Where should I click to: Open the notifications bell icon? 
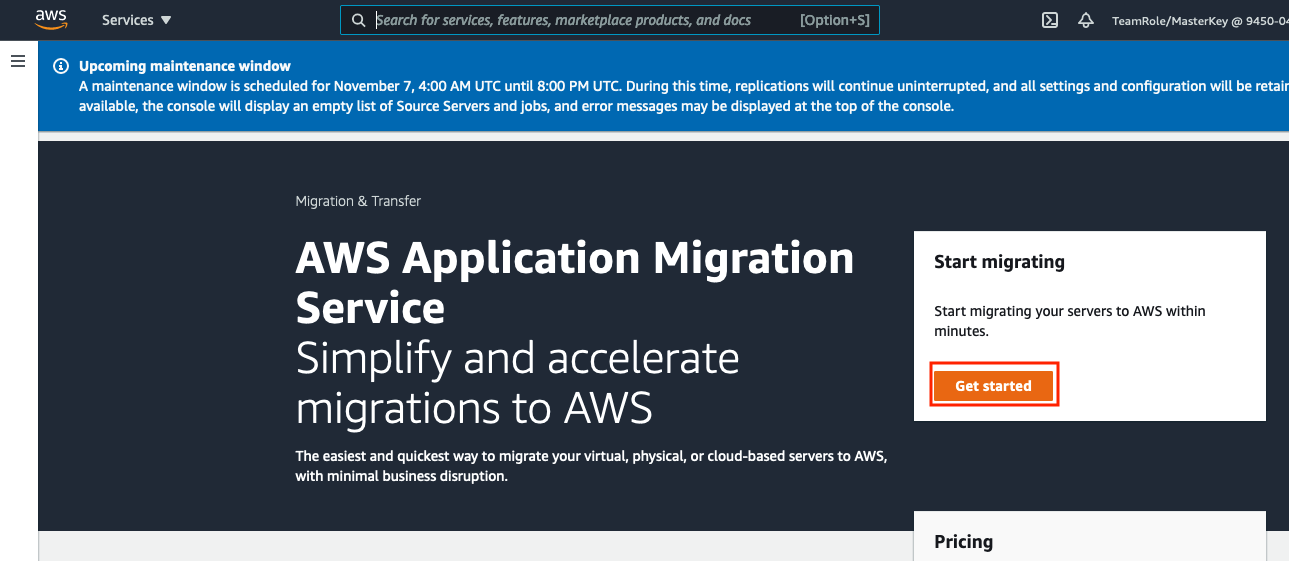(x=1086, y=20)
